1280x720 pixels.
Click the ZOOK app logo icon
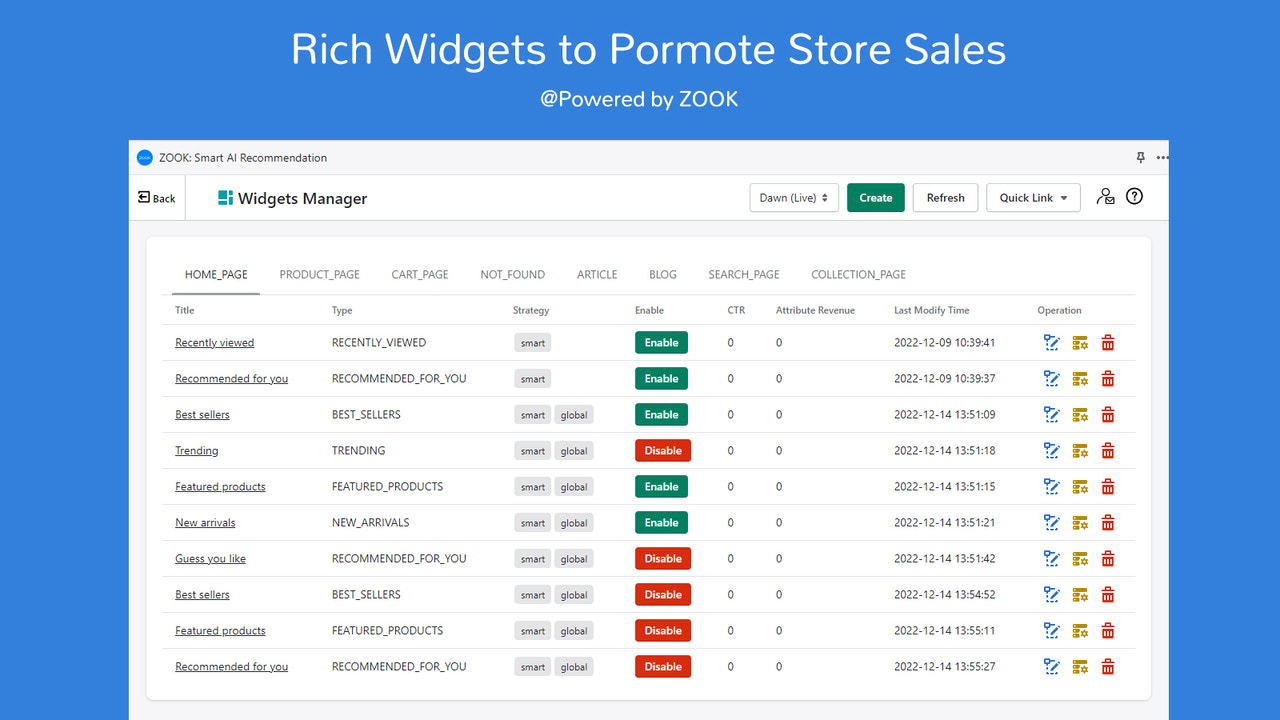144,157
